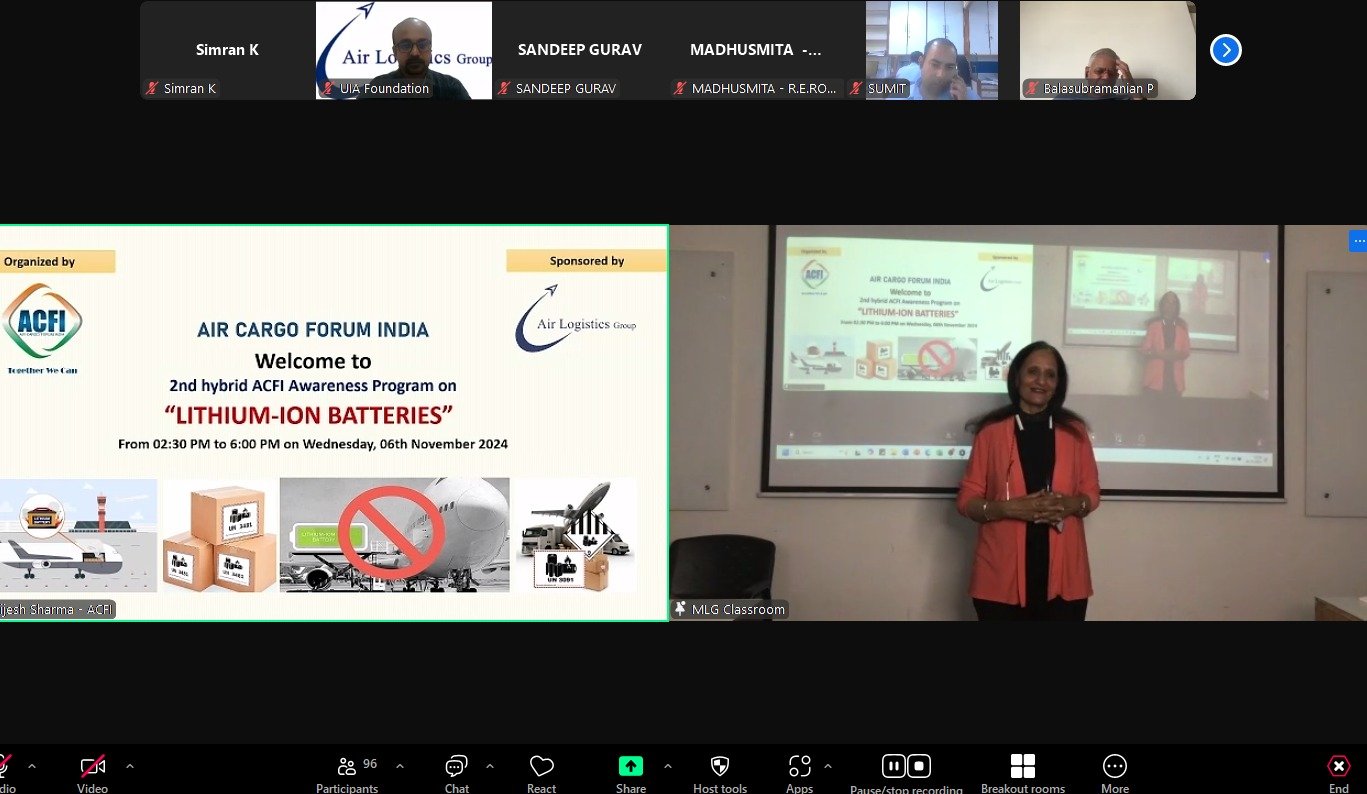Click the participant count 96
Screen dimensions: 1367x794
370,764
